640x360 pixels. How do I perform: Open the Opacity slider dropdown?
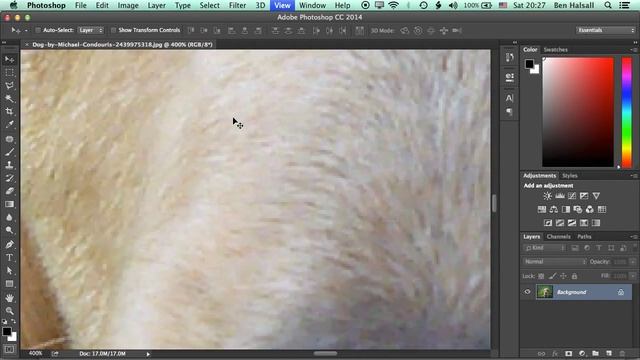(x=633, y=262)
